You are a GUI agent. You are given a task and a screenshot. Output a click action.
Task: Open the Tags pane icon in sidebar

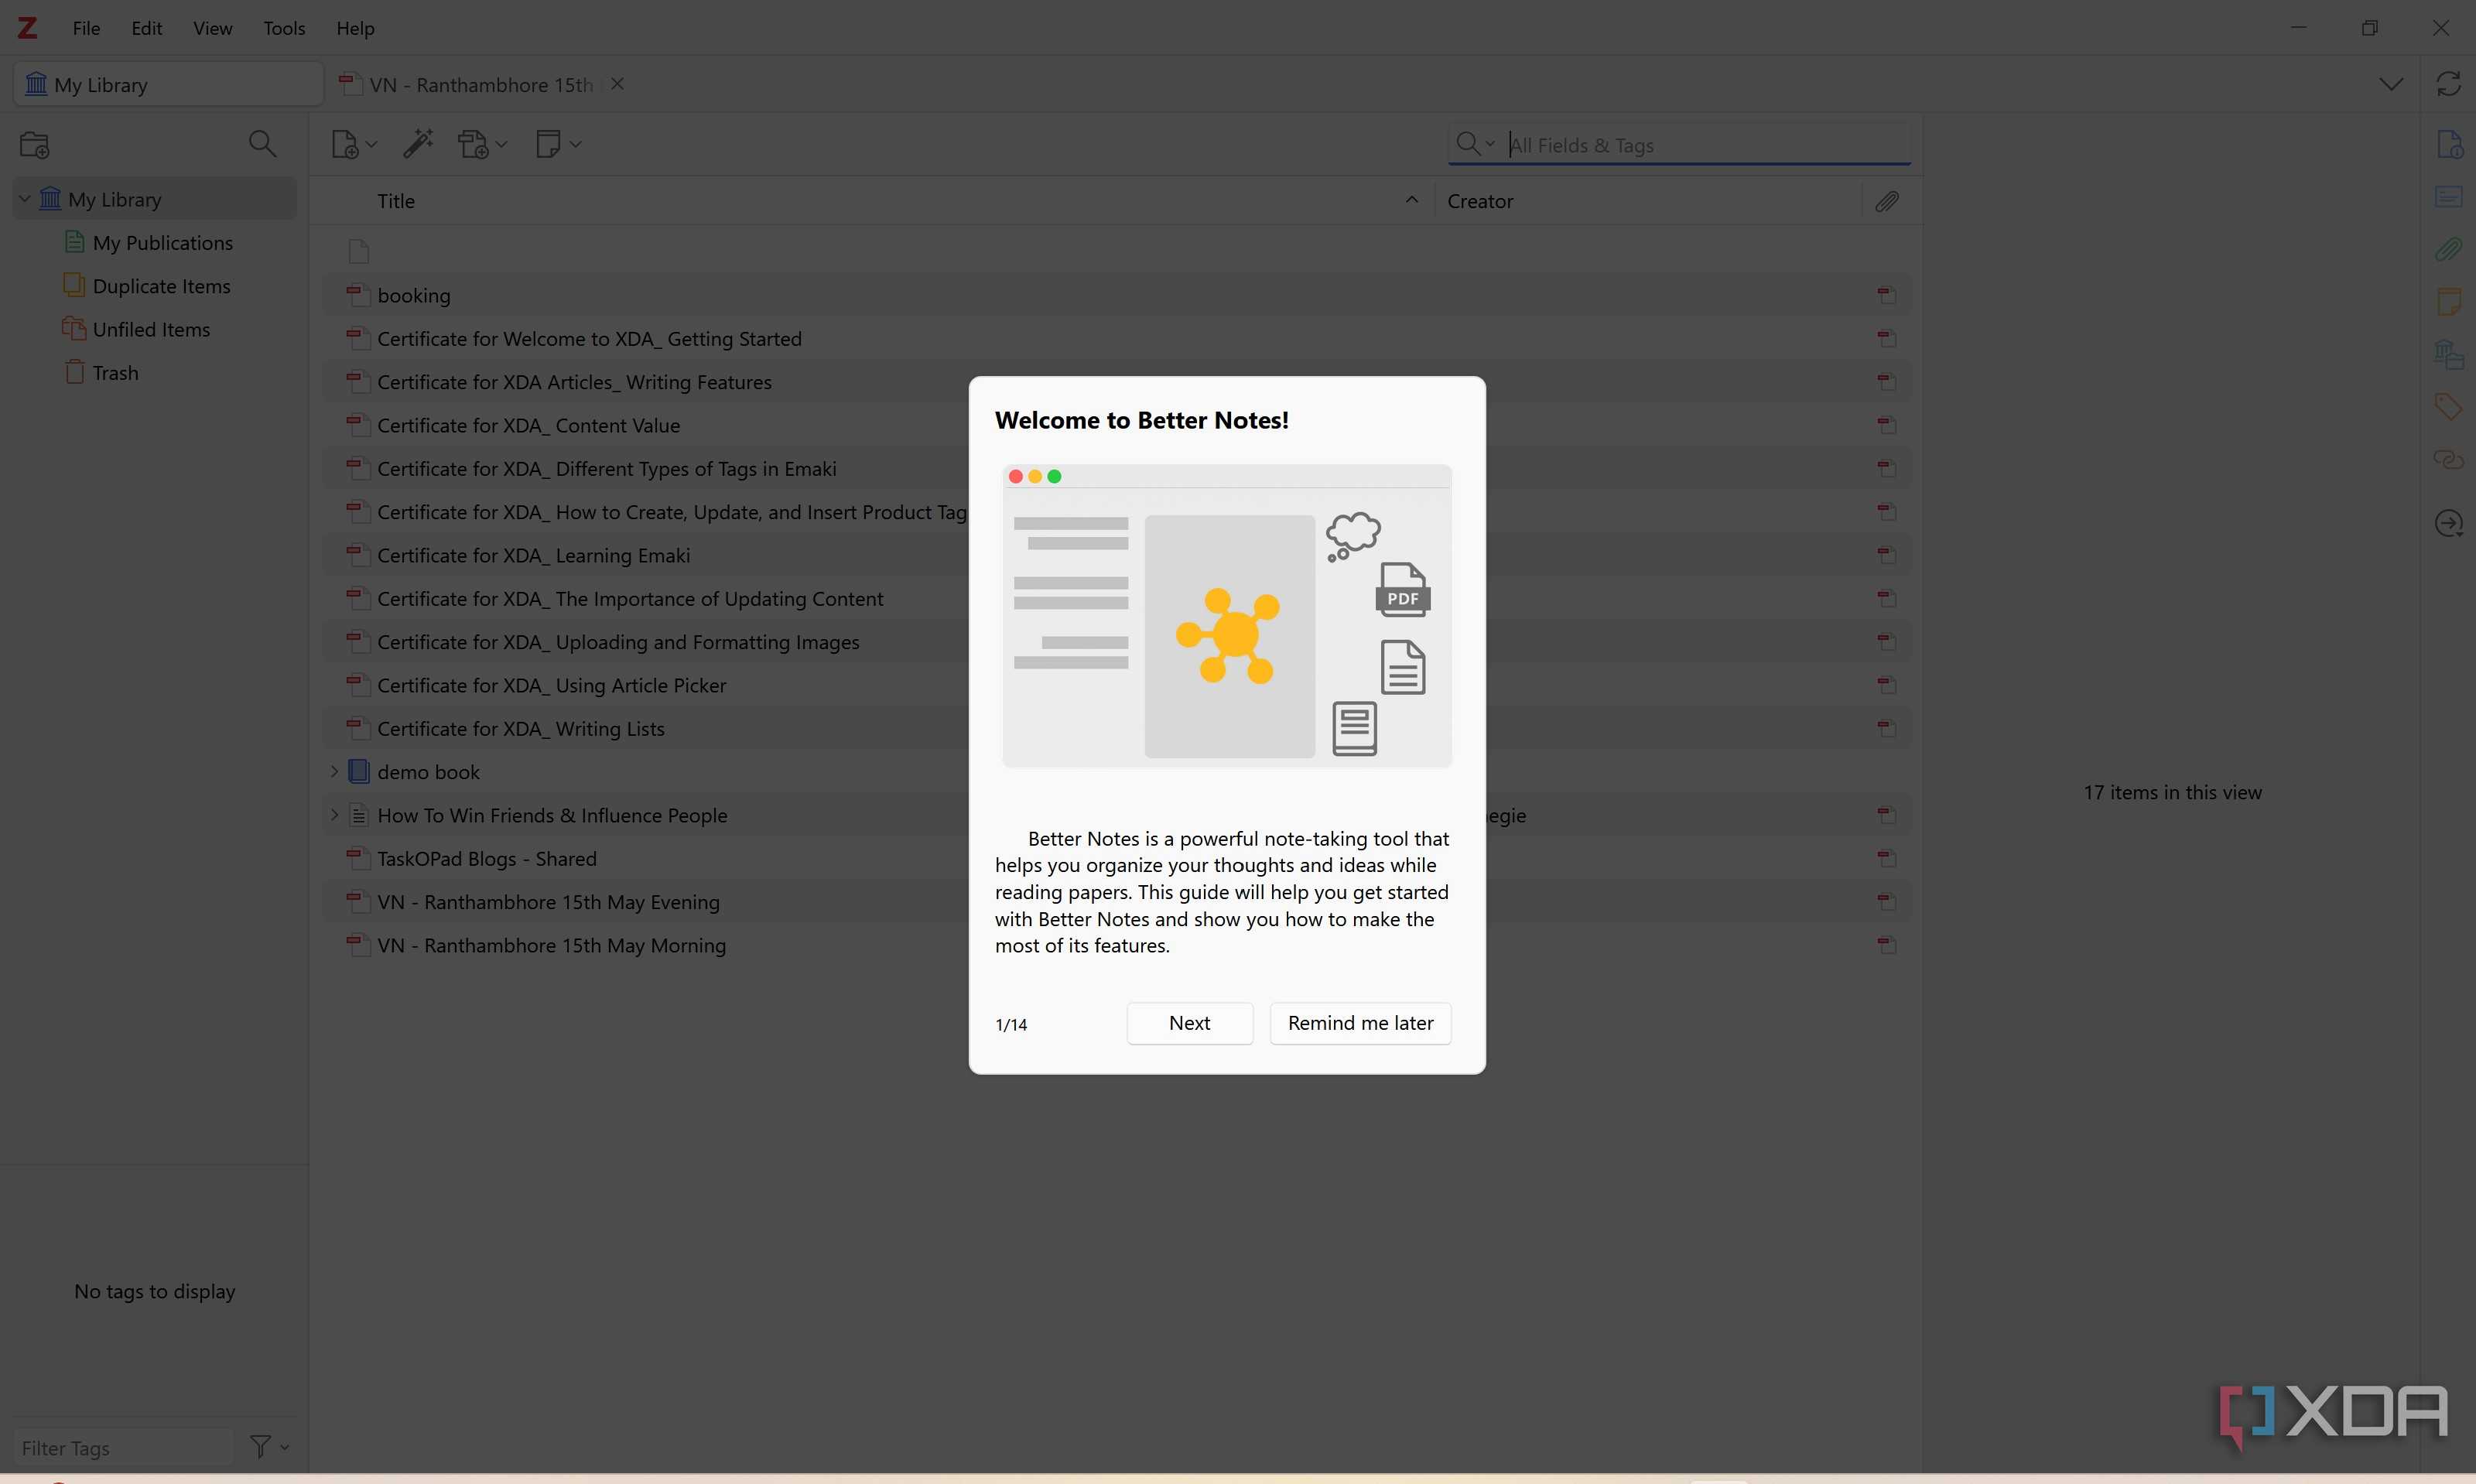(2448, 406)
